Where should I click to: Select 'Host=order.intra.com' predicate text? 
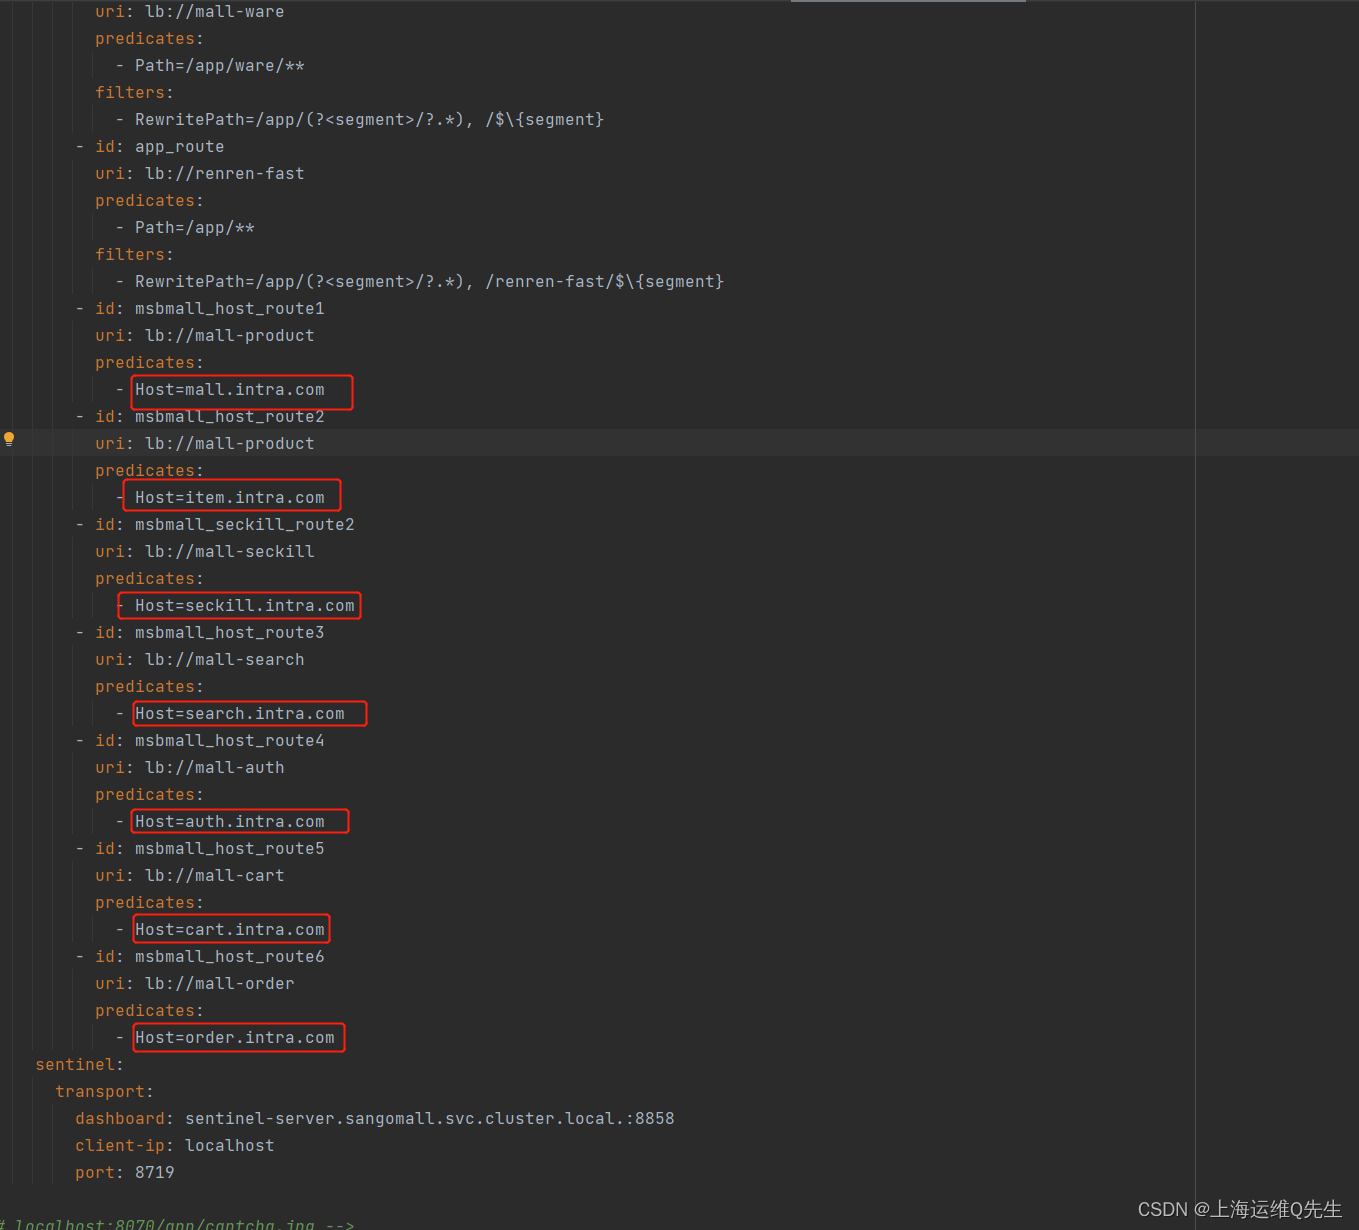click(235, 1038)
